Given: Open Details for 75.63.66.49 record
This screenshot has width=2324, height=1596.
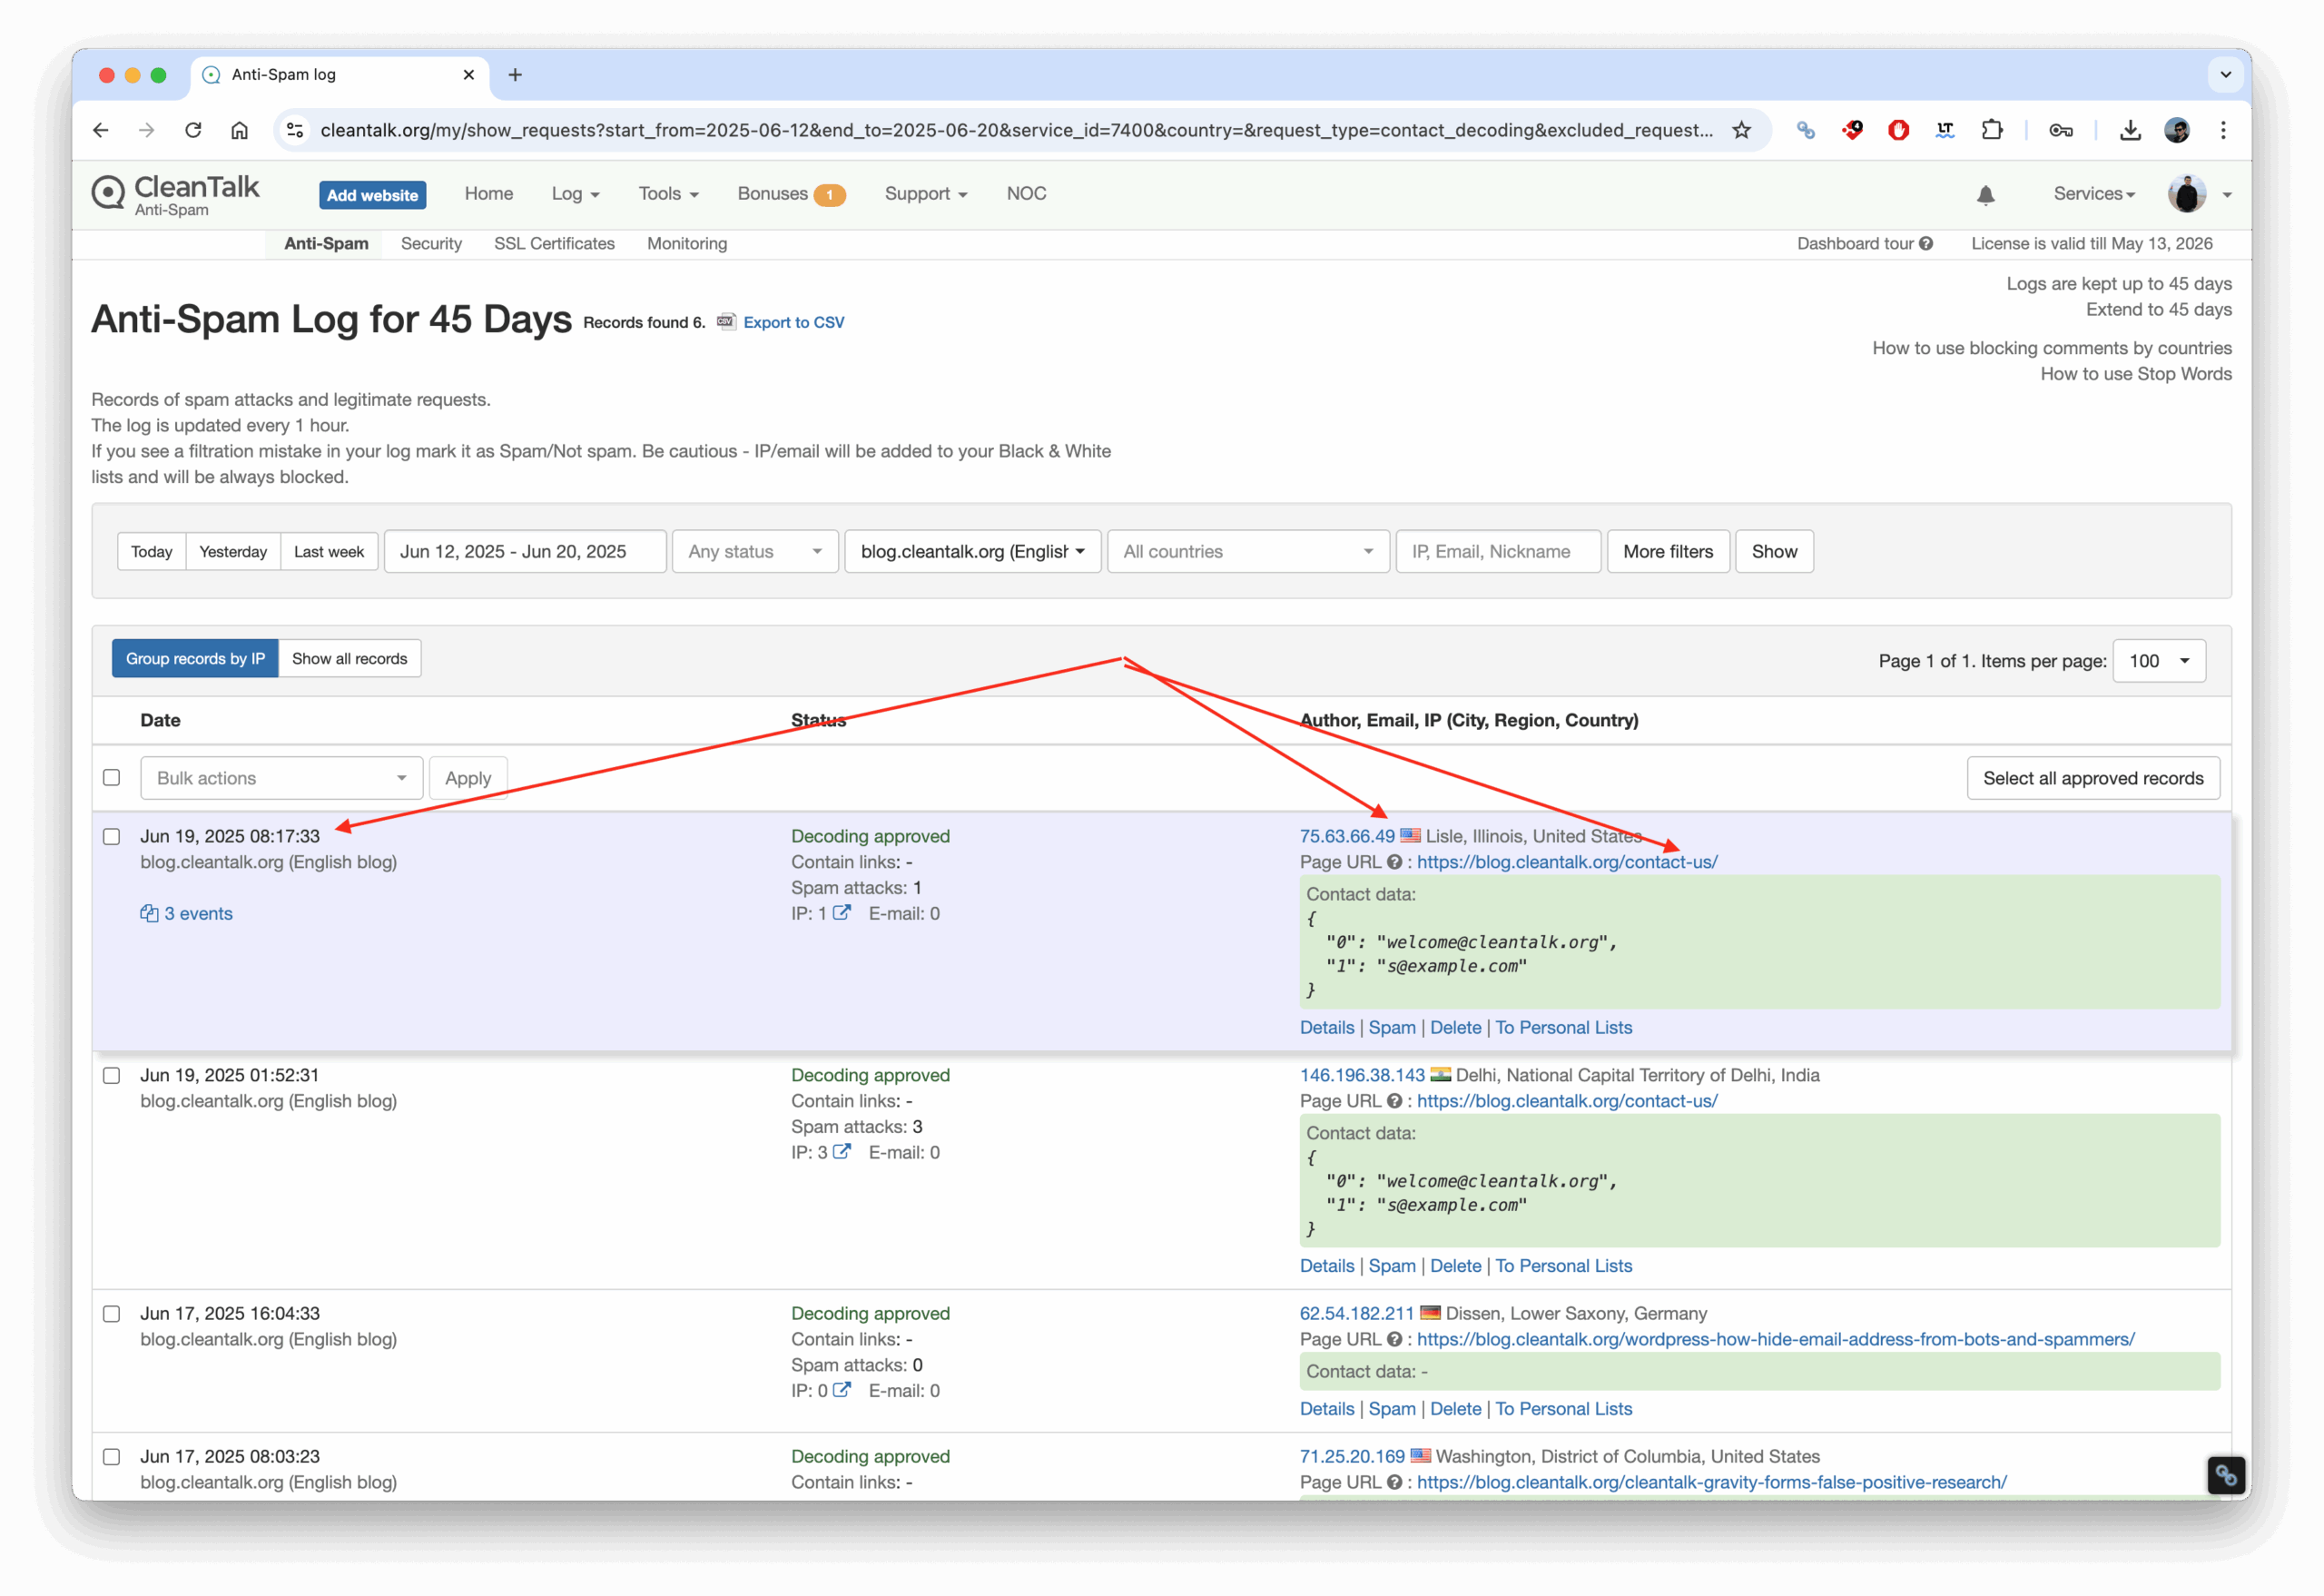Looking at the screenshot, I should 1326,1028.
